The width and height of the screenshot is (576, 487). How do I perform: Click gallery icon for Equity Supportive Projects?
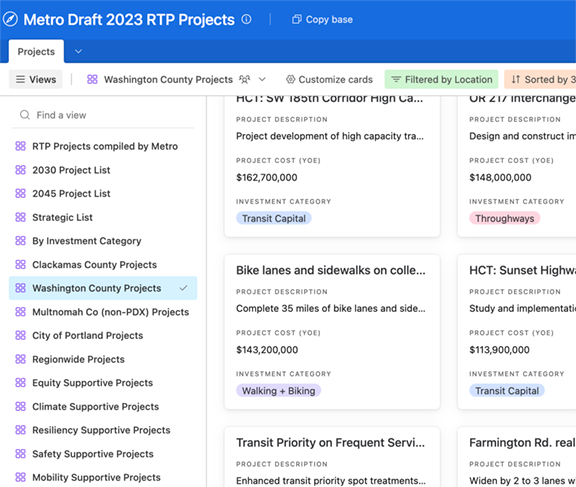[21, 383]
